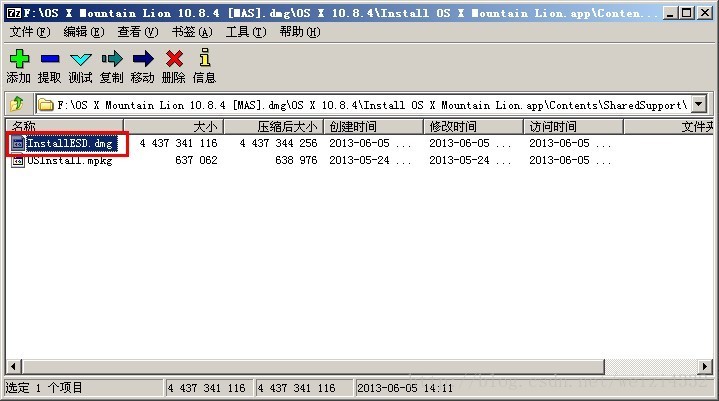Screen dimensions: 719x401
Task: Click the 7z title bar icon
Action: pos(14,13)
